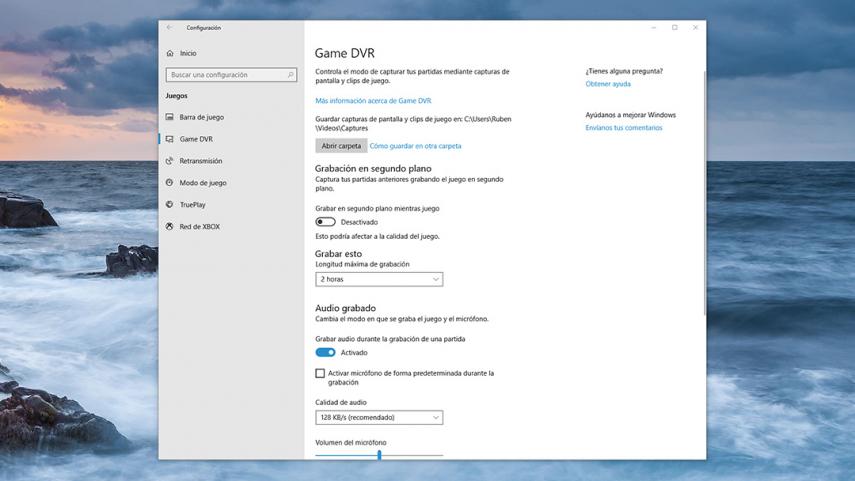Click the Game DVR page heading
Image resolution: width=855 pixels, height=481 pixels.
pos(345,53)
